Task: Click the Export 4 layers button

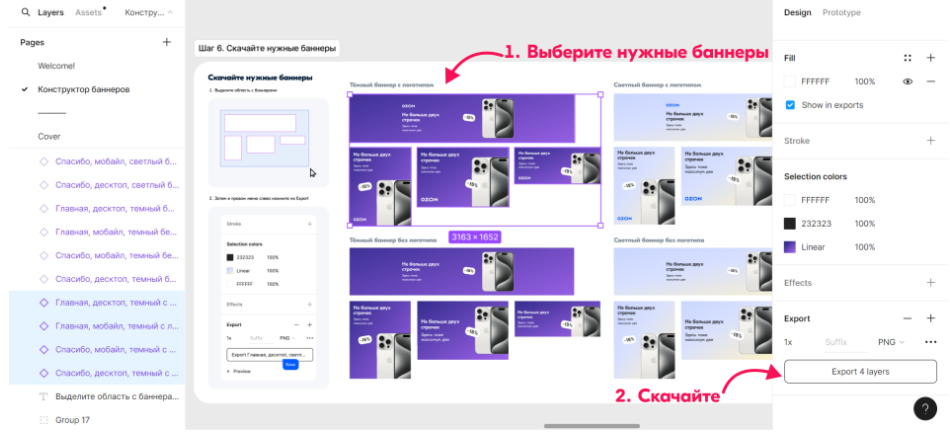Action: point(860,372)
